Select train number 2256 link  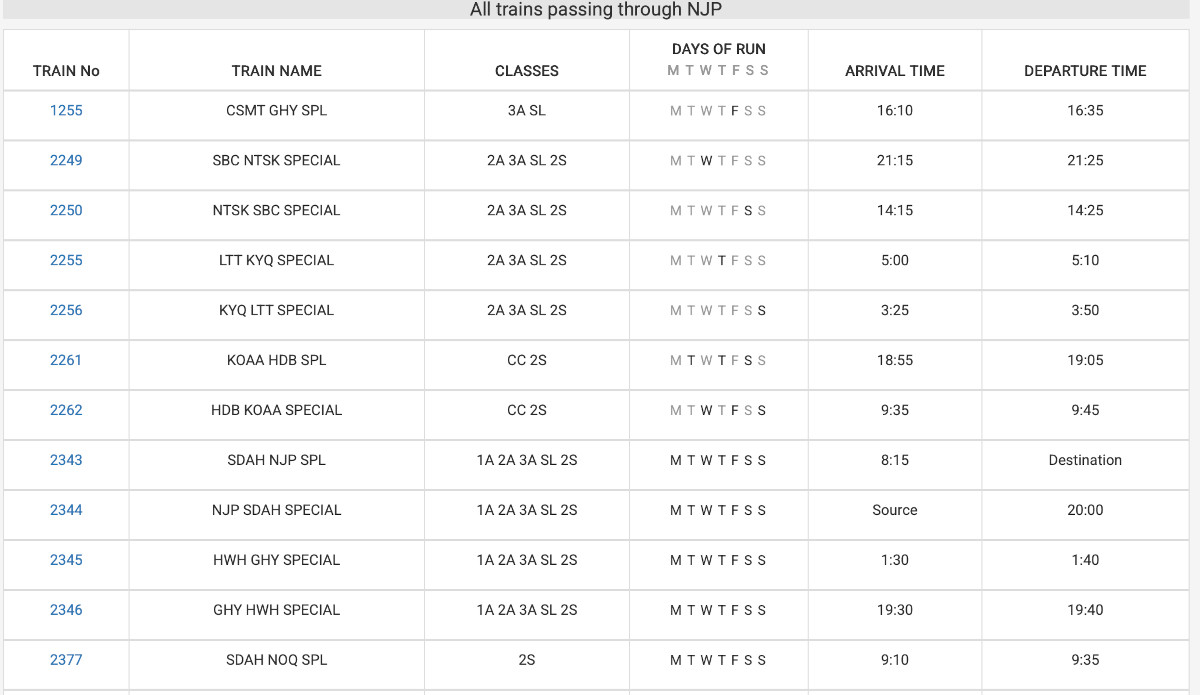pos(66,311)
